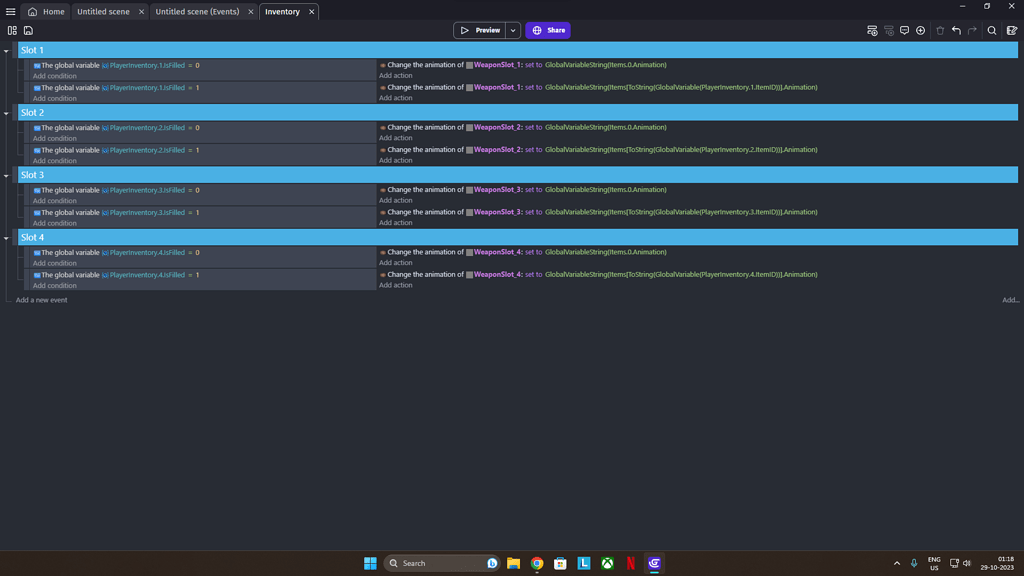Click the Share button
This screenshot has height=576, width=1024.
click(x=548, y=30)
